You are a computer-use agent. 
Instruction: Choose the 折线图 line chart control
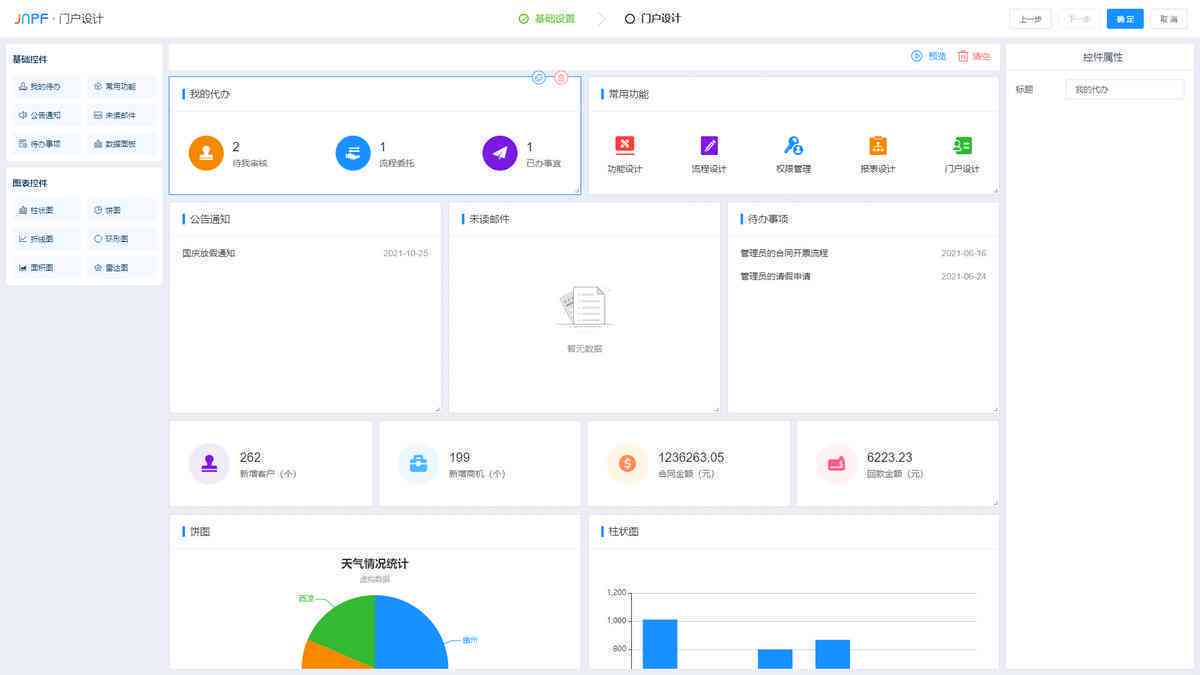(46, 239)
